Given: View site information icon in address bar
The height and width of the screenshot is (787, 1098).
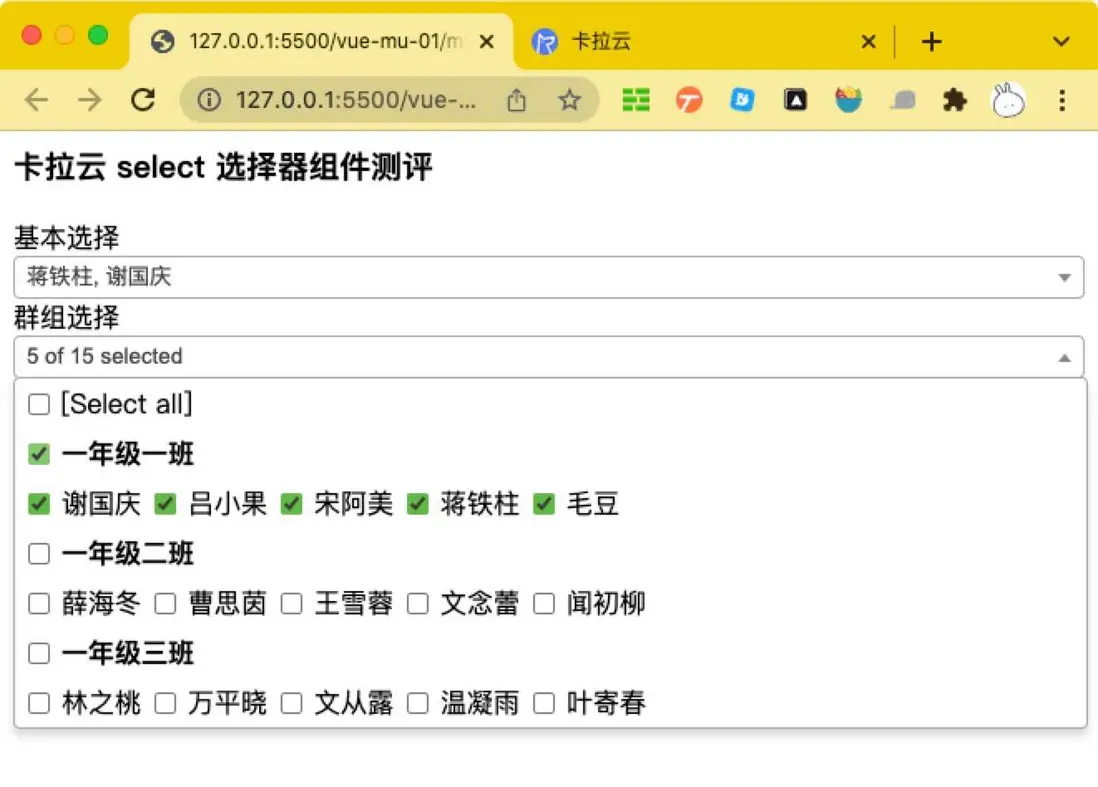Looking at the screenshot, I should coord(209,100).
